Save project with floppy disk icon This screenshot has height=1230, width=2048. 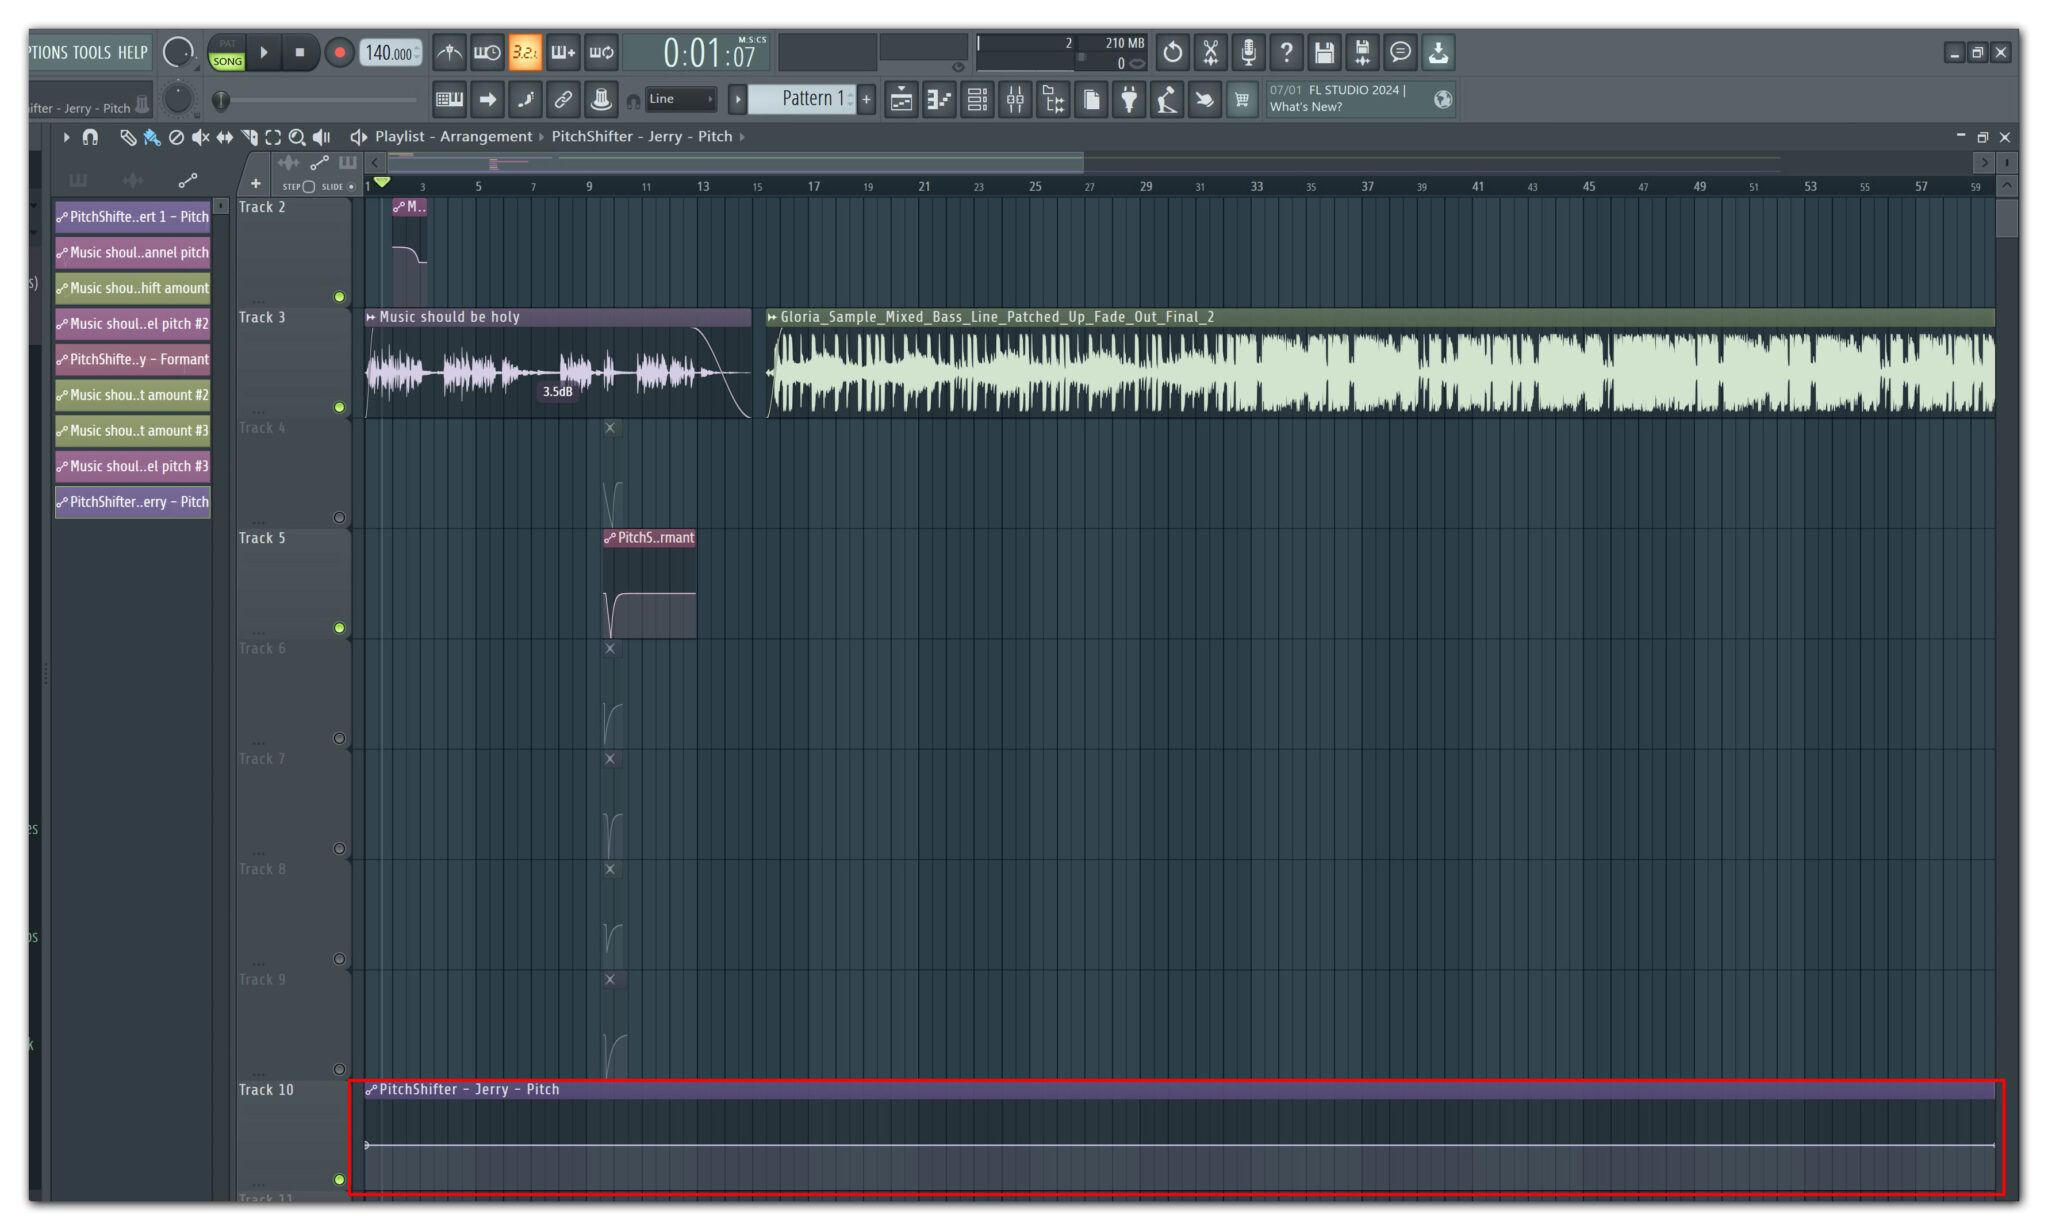(1325, 52)
